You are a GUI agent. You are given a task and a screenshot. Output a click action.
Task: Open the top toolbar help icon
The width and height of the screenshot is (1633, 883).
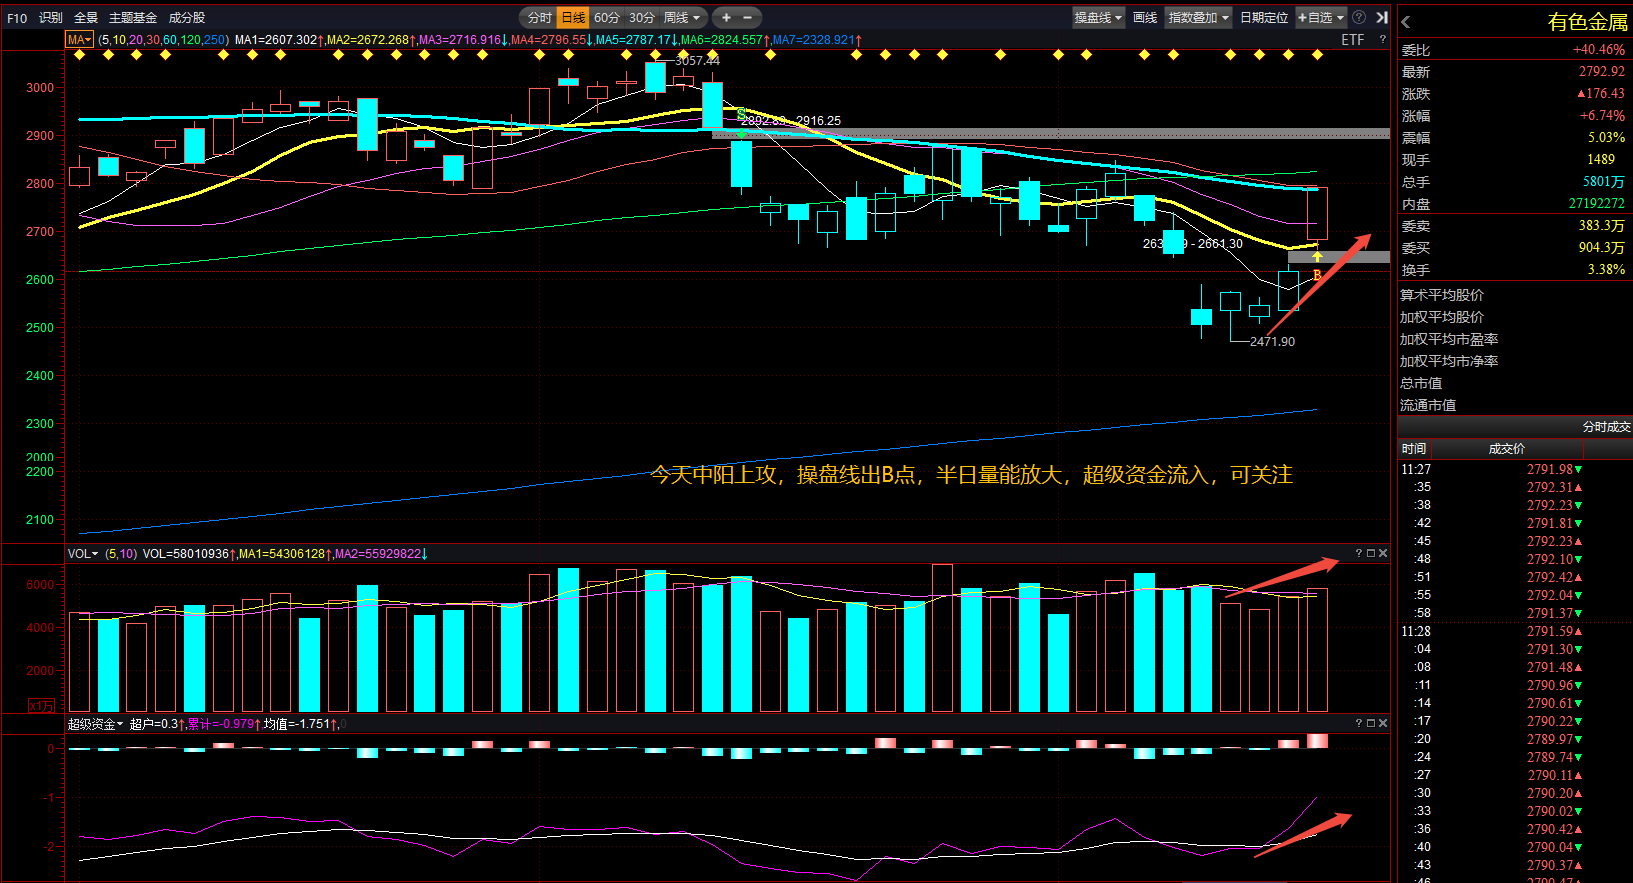click(1359, 18)
